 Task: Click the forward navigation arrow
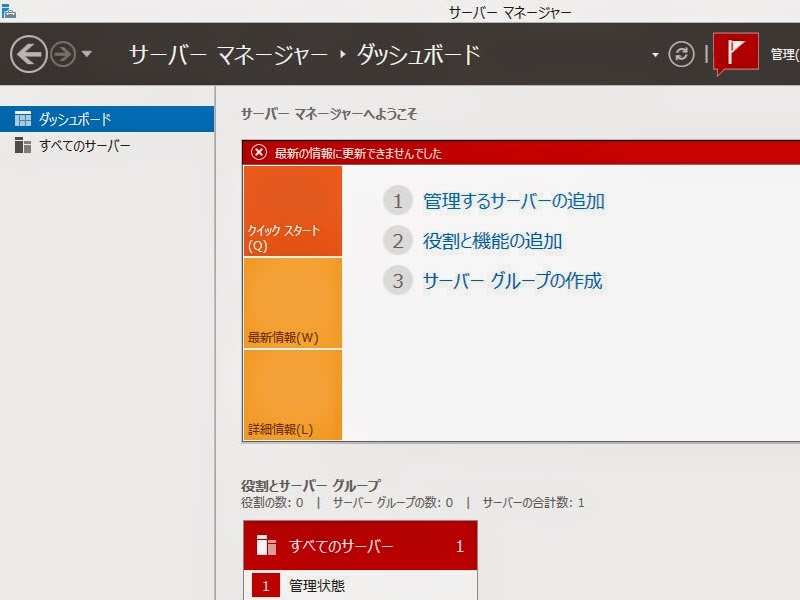point(64,54)
